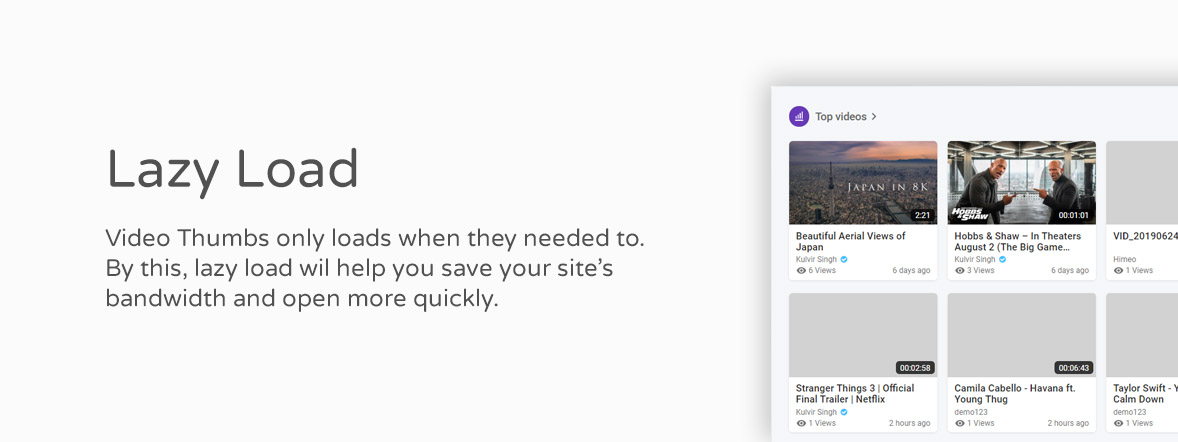Image resolution: width=1178 pixels, height=442 pixels.
Task: Expand Top videos via chevron arrow
Action: (874, 117)
